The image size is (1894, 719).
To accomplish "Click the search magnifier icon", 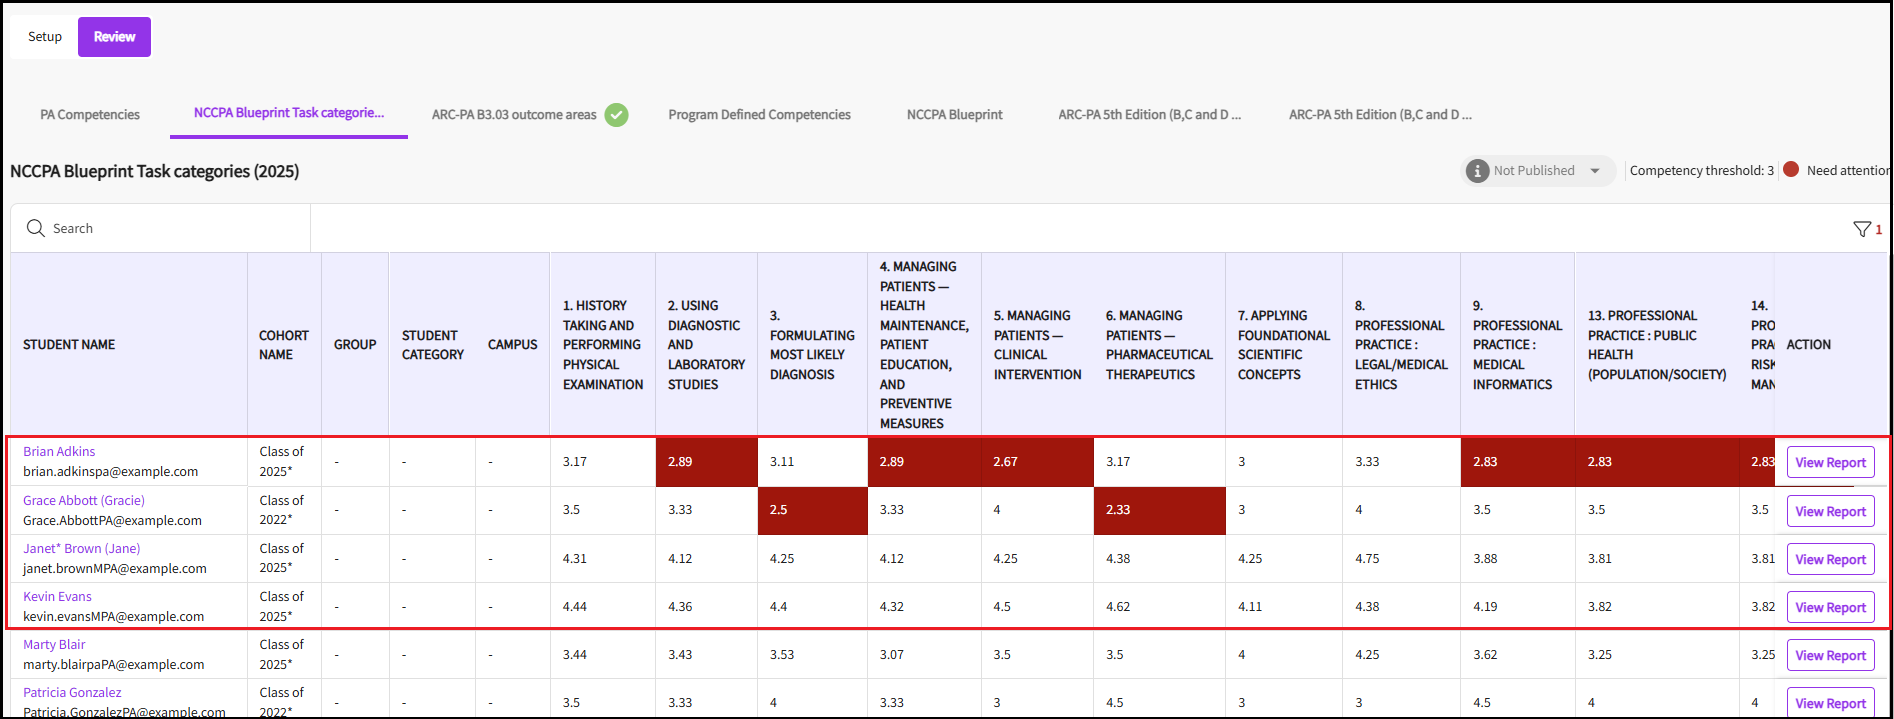I will tap(36, 228).
